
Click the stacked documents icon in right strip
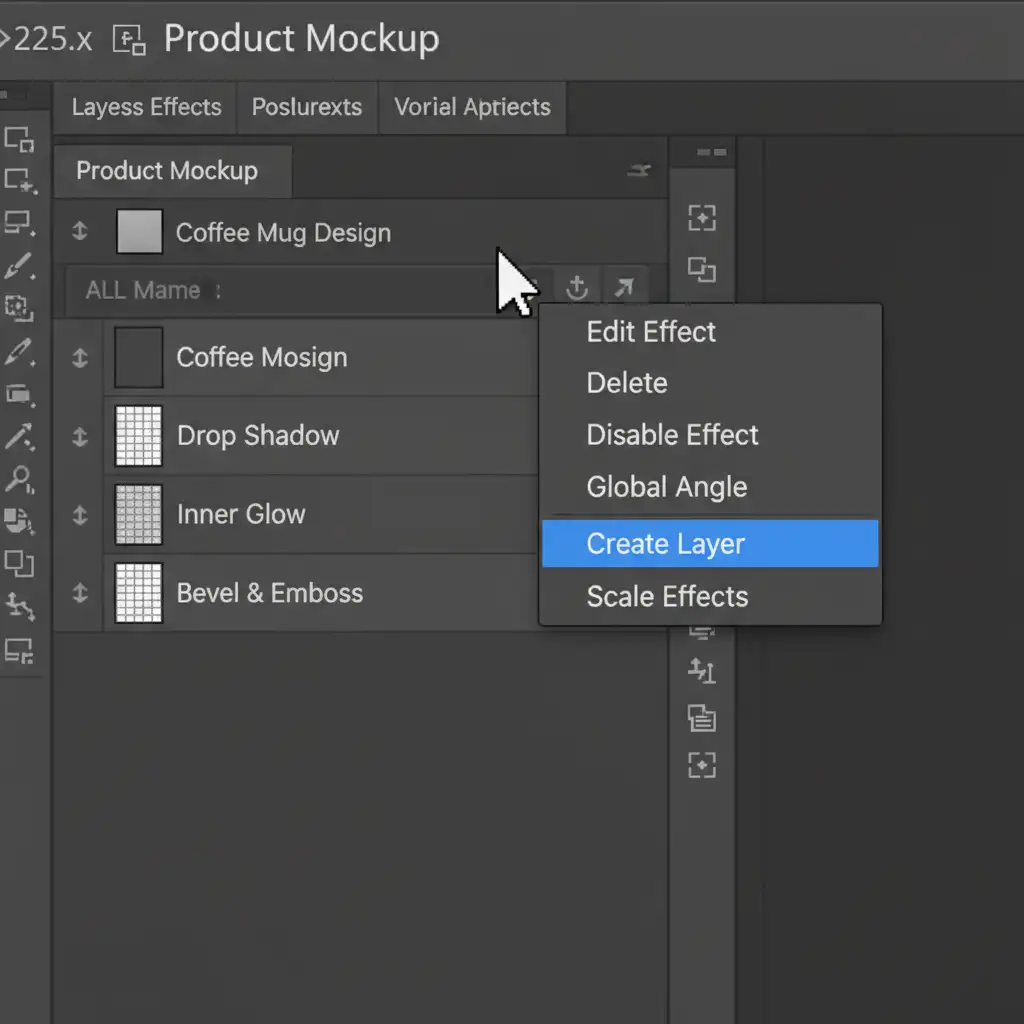[x=702, y=717]
